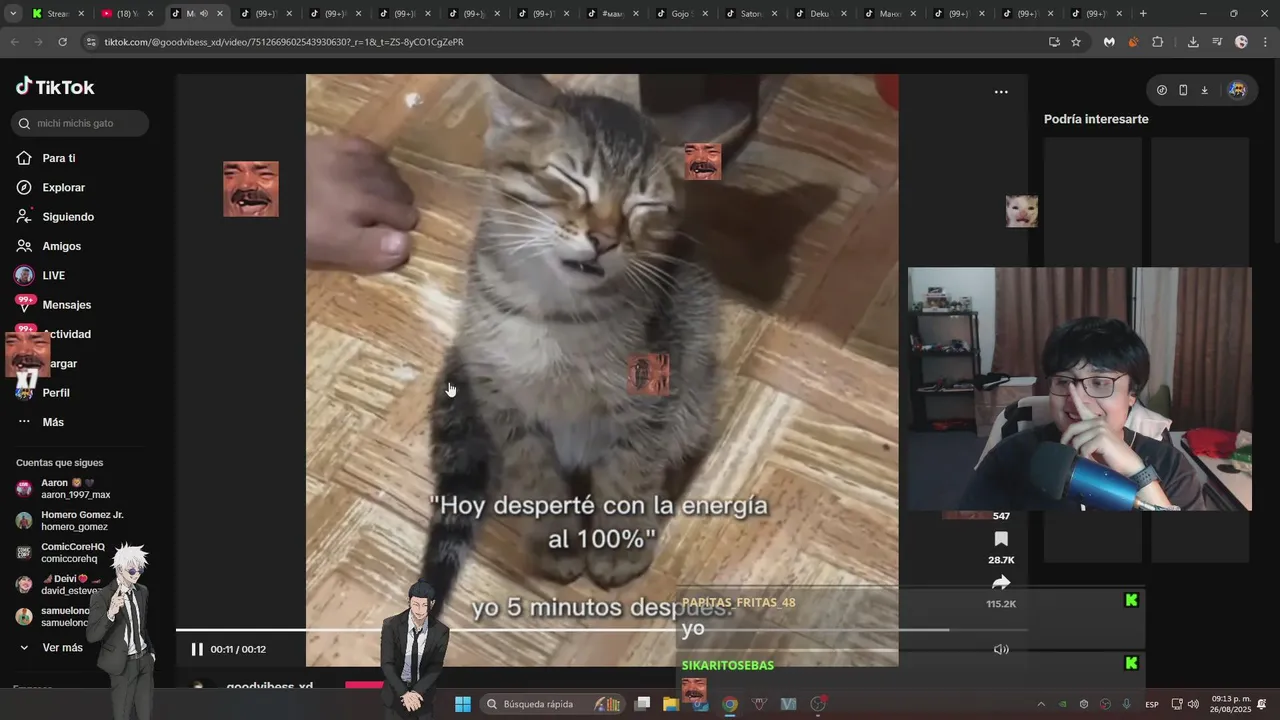
Task: Click the browser back arrow
Action: (x=14, y=42)
